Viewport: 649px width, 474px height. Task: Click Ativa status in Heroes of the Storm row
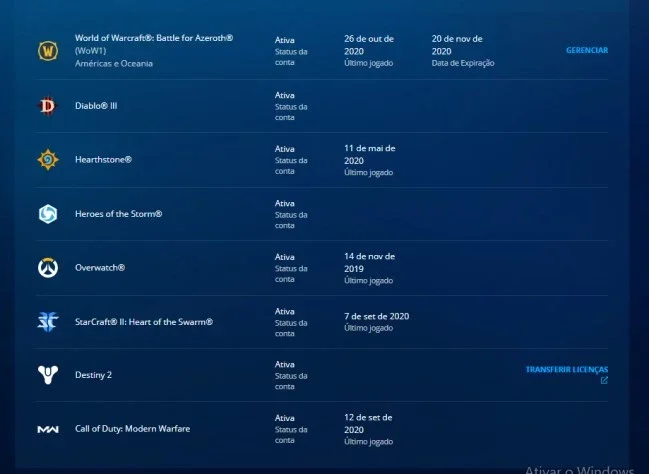tap(285, 204)
